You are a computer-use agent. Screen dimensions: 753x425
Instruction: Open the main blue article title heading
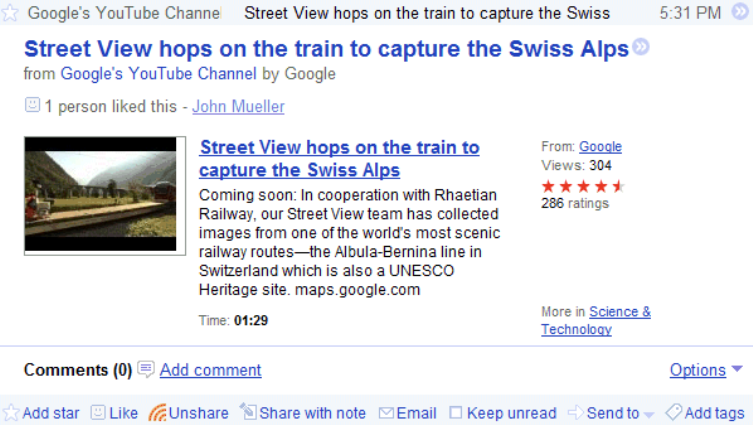click(326, 49)
